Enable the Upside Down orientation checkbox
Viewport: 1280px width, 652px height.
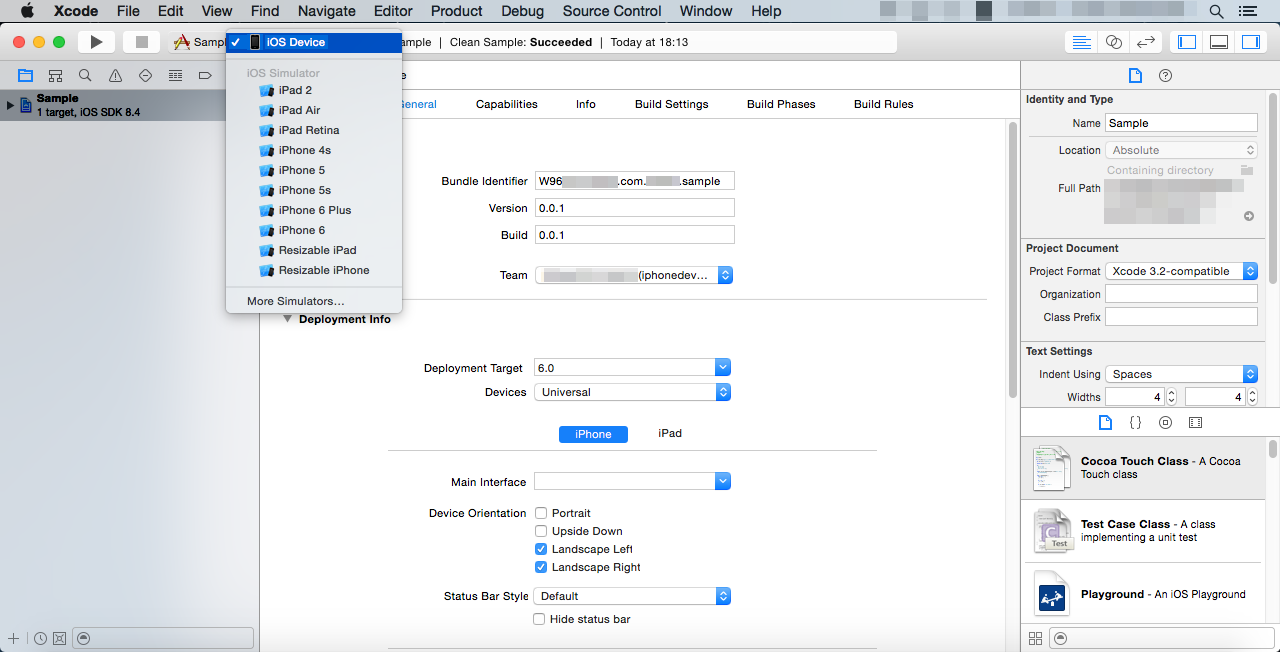[x=540, y=531]
